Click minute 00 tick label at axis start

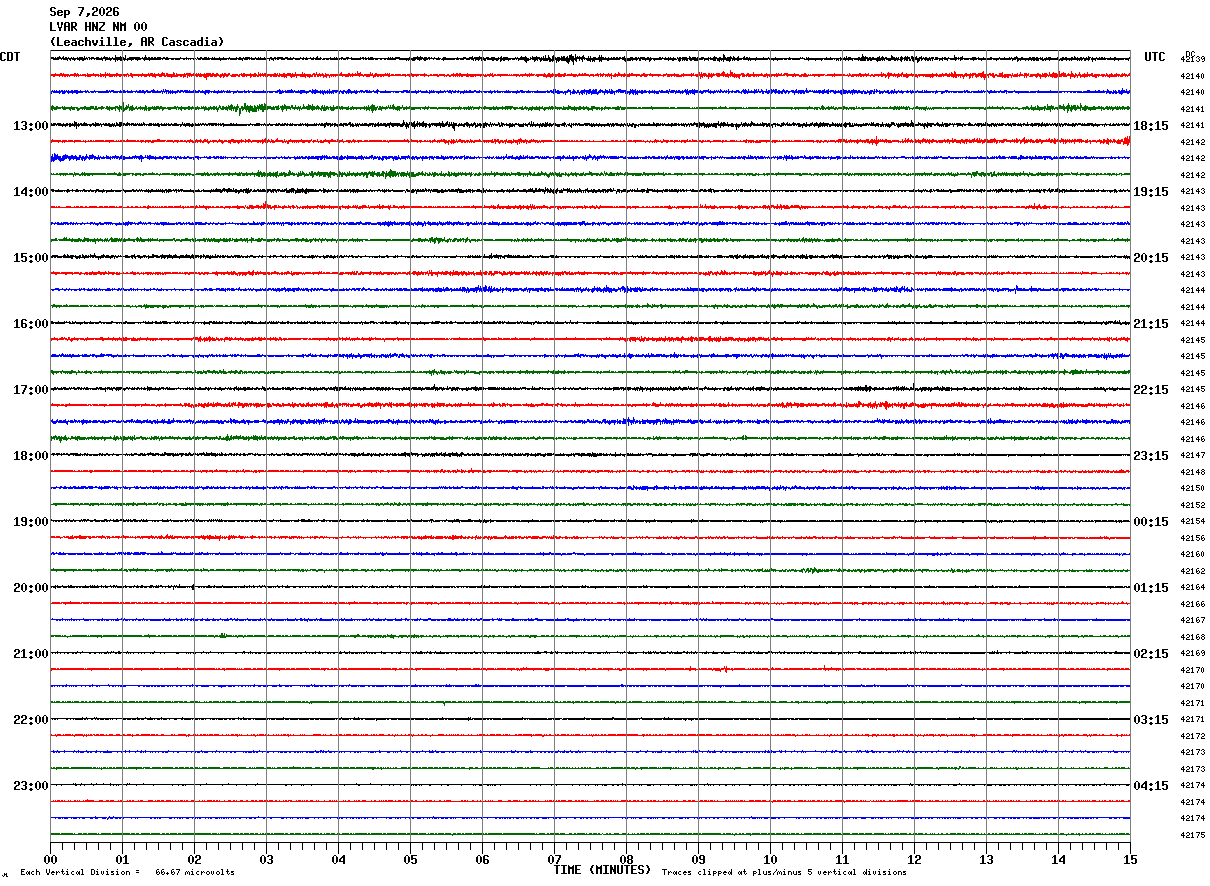[50, 859]
